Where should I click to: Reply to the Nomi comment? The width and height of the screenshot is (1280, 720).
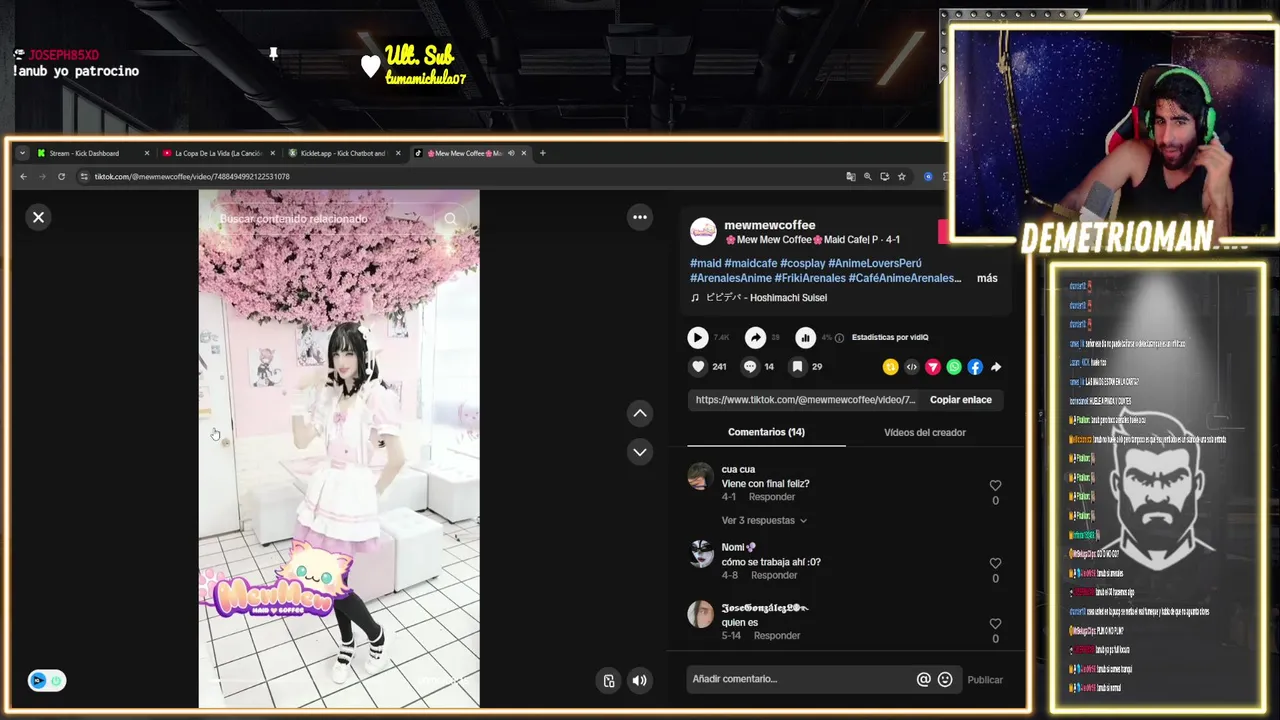(x=774, y=575)
